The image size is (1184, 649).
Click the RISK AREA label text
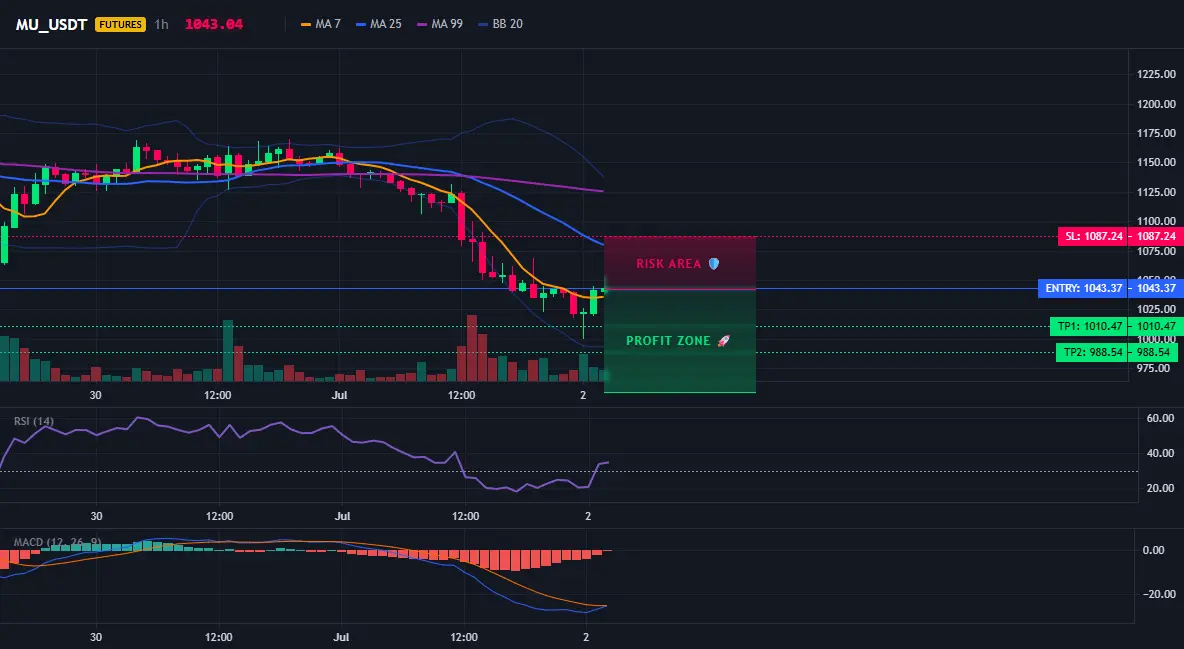pyautogui.click(x=668, y=264)
